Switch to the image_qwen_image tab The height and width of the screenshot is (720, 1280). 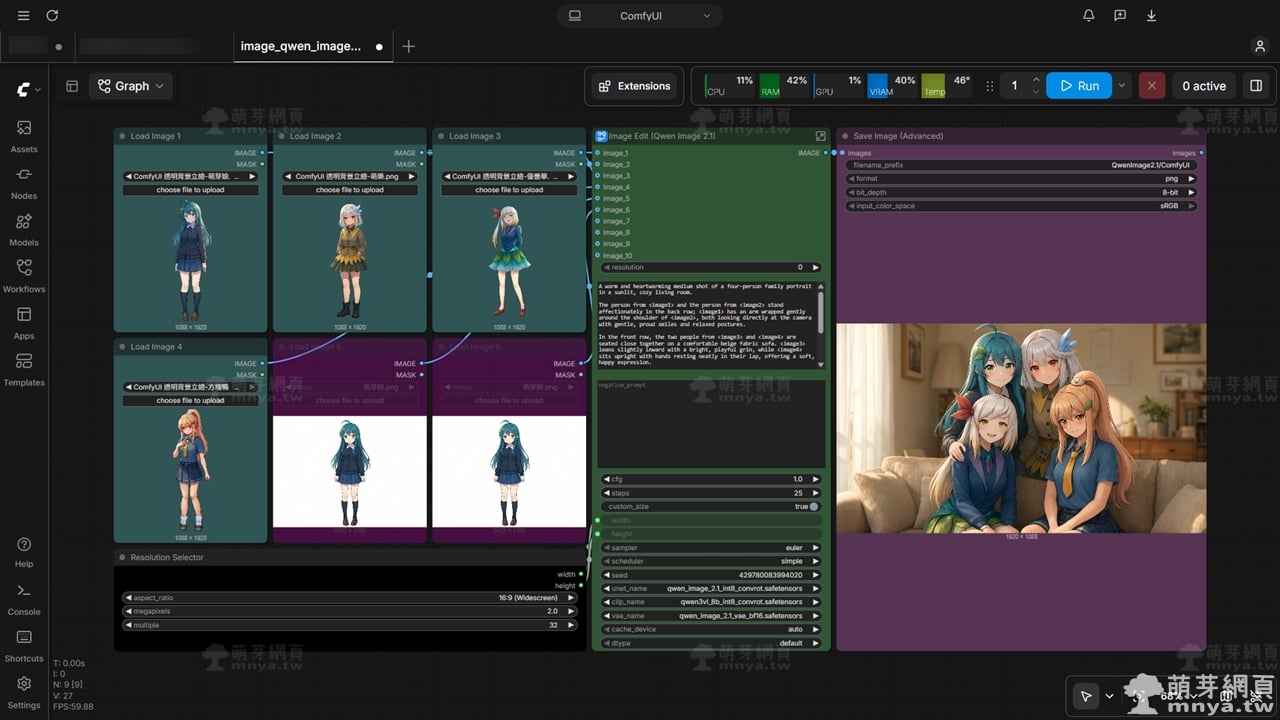[301, 46]
